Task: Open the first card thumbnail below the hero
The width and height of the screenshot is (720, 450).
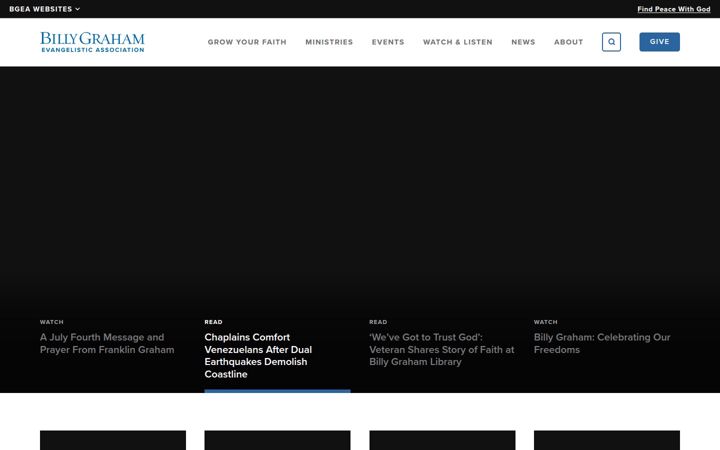Action: [113, 440]
